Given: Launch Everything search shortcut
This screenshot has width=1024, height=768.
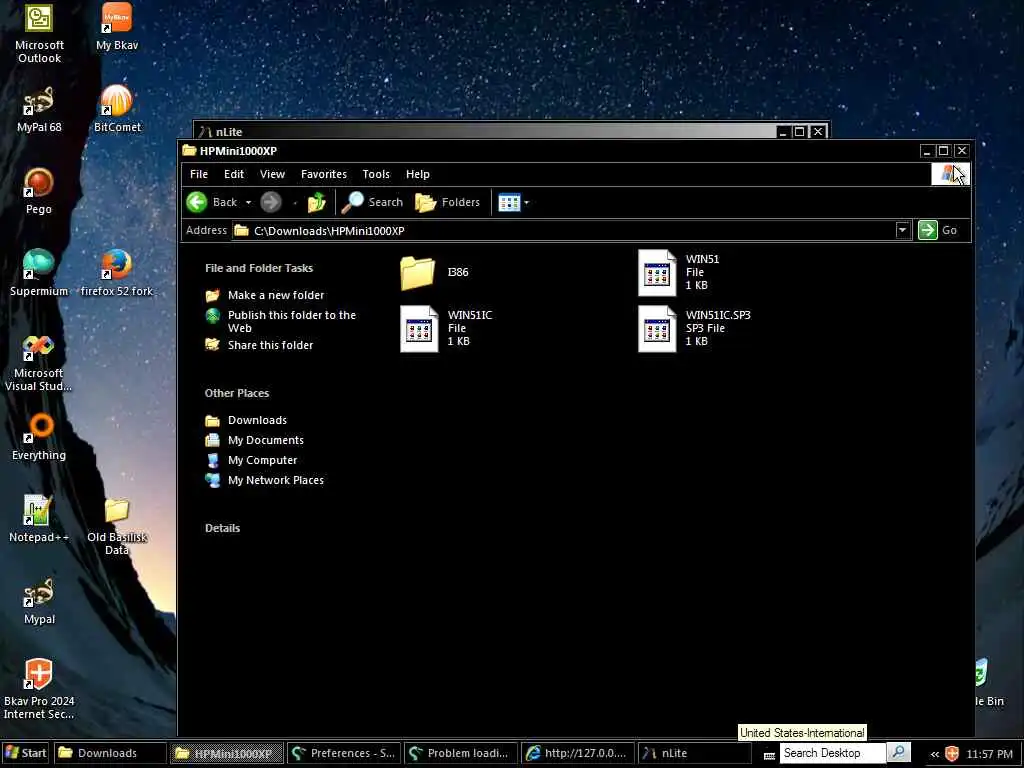Looking at the screenshot, I should [x=39, y=438].
